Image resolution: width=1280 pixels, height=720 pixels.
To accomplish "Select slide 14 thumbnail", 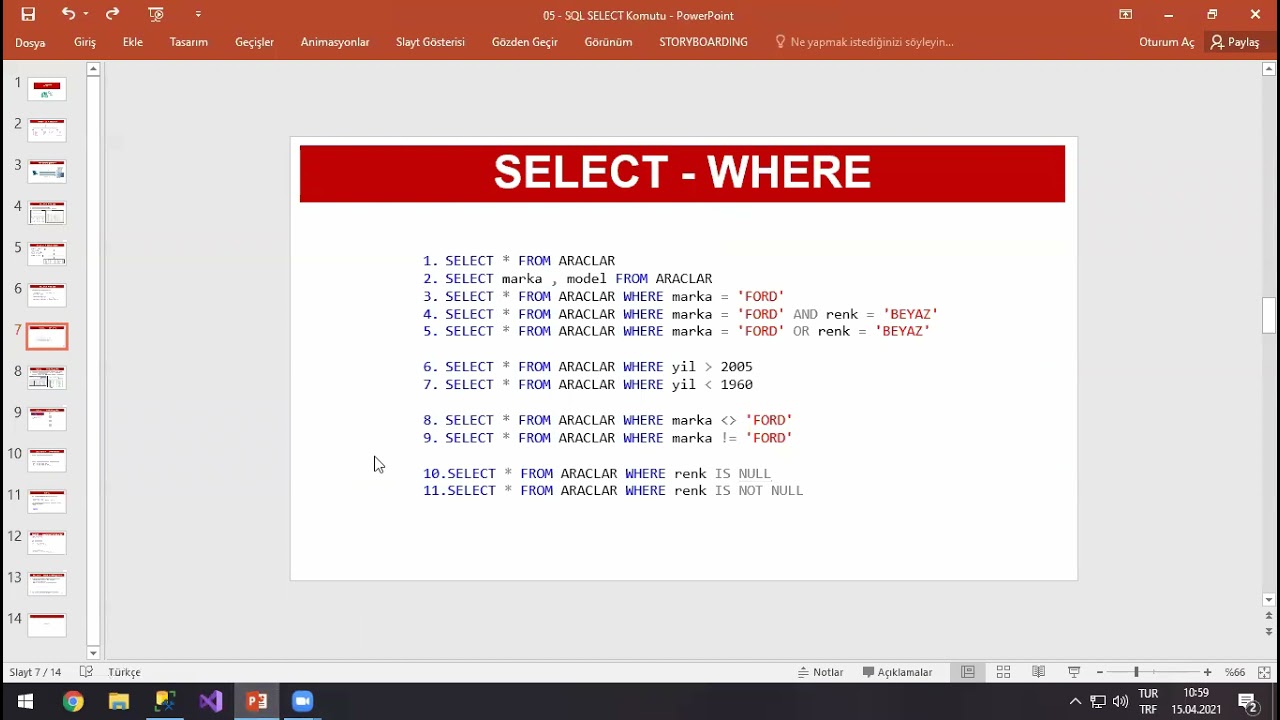I will click(47, 624).
